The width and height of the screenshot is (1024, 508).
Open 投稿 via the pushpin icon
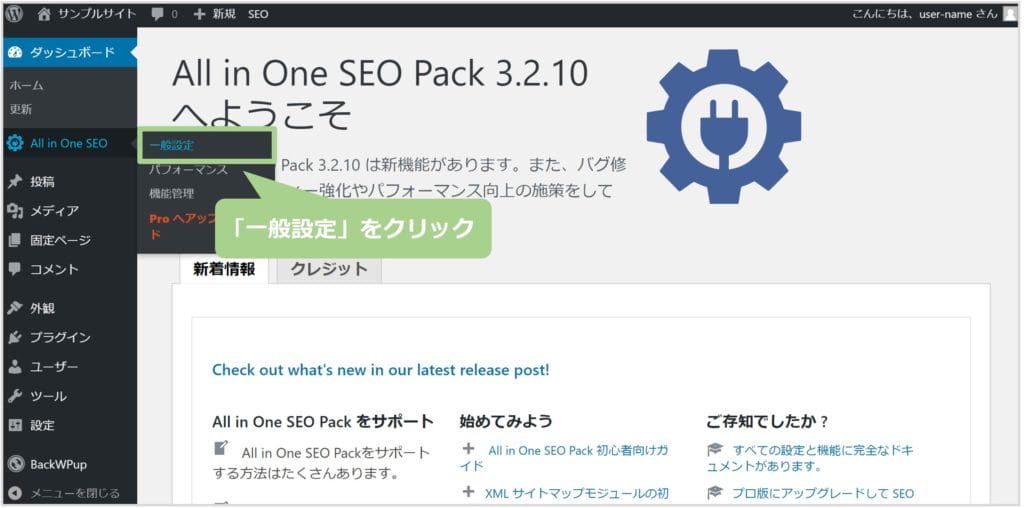tap(15, 182)
